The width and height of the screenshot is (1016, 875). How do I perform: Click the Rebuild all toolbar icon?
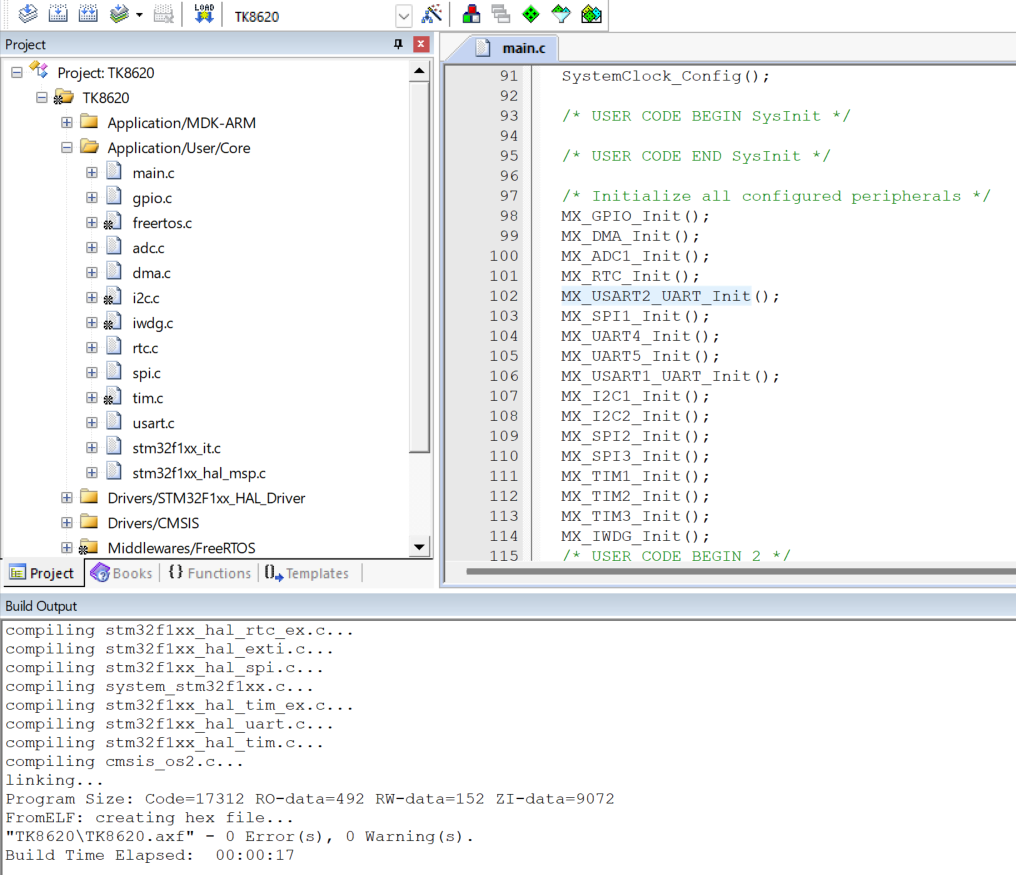[88, 14]
